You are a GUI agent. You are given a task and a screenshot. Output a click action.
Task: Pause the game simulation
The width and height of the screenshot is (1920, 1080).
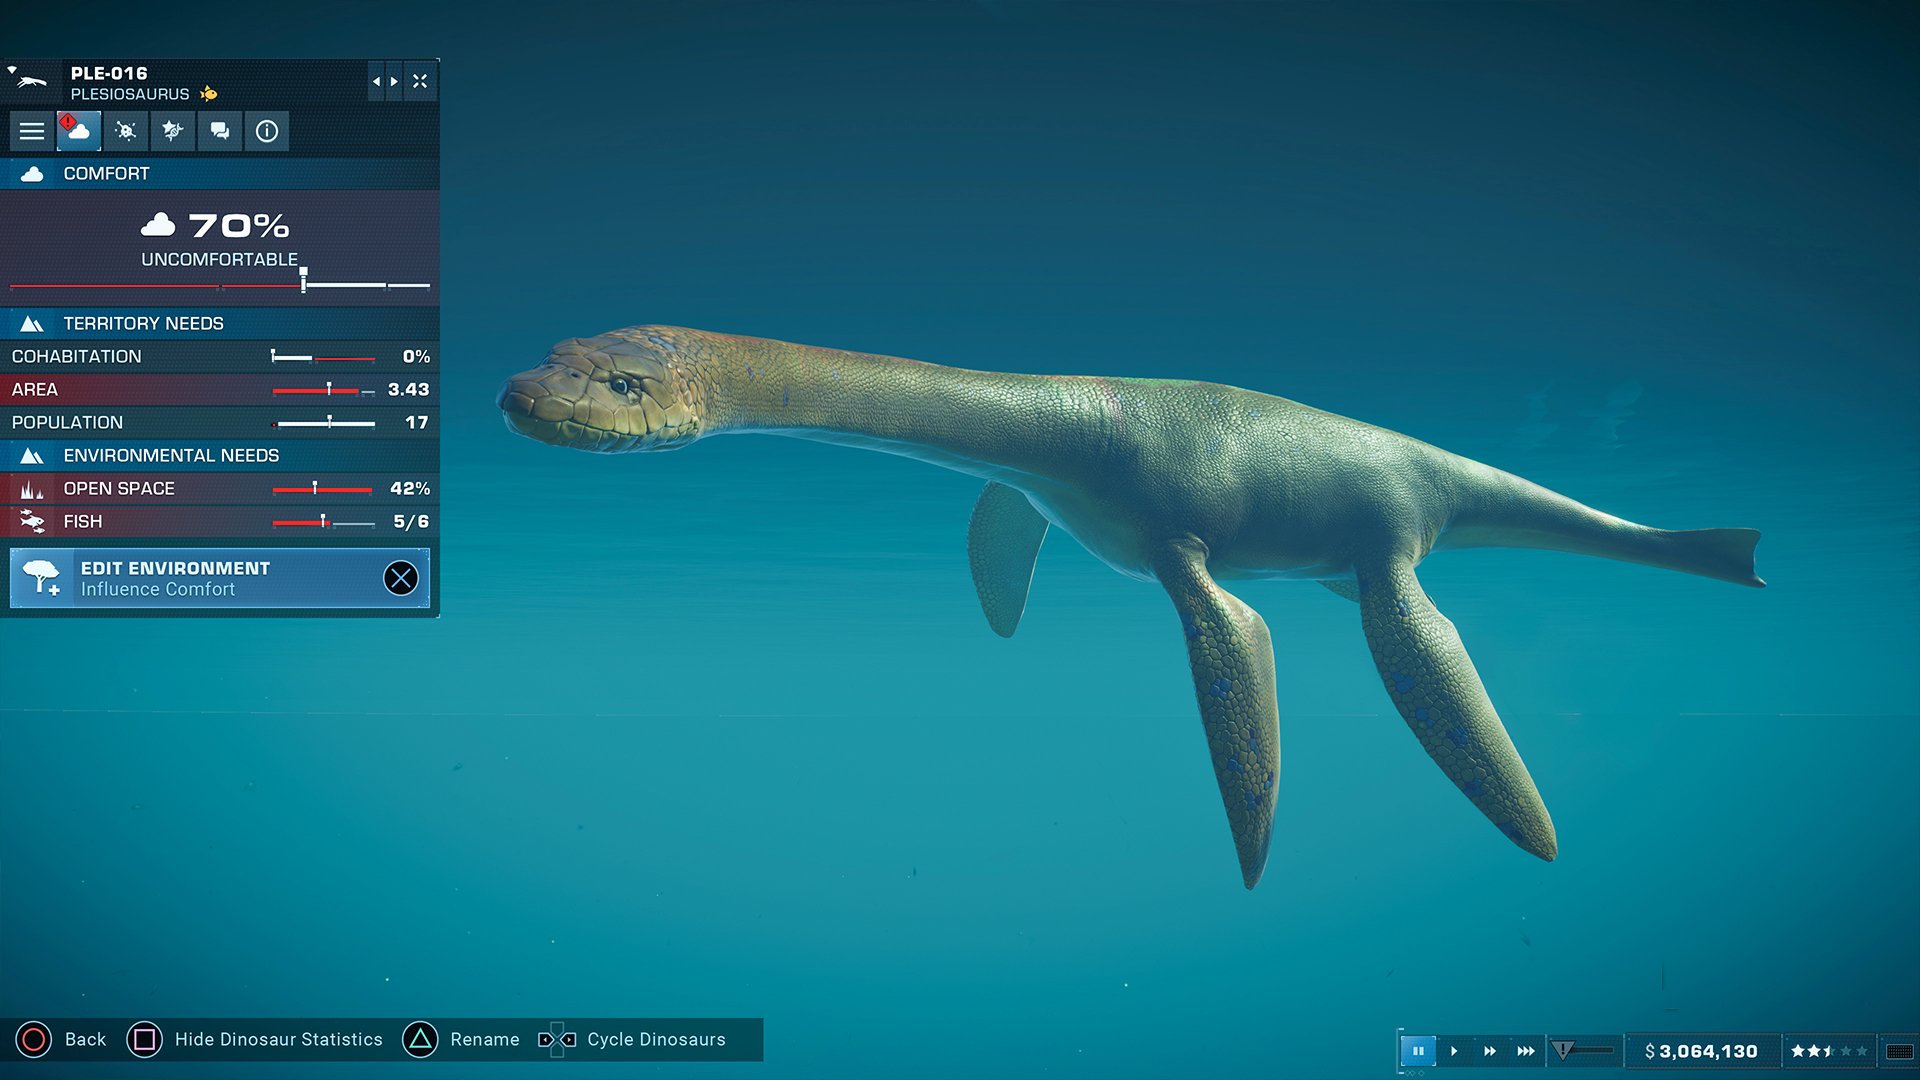tap(1419, 1050)
